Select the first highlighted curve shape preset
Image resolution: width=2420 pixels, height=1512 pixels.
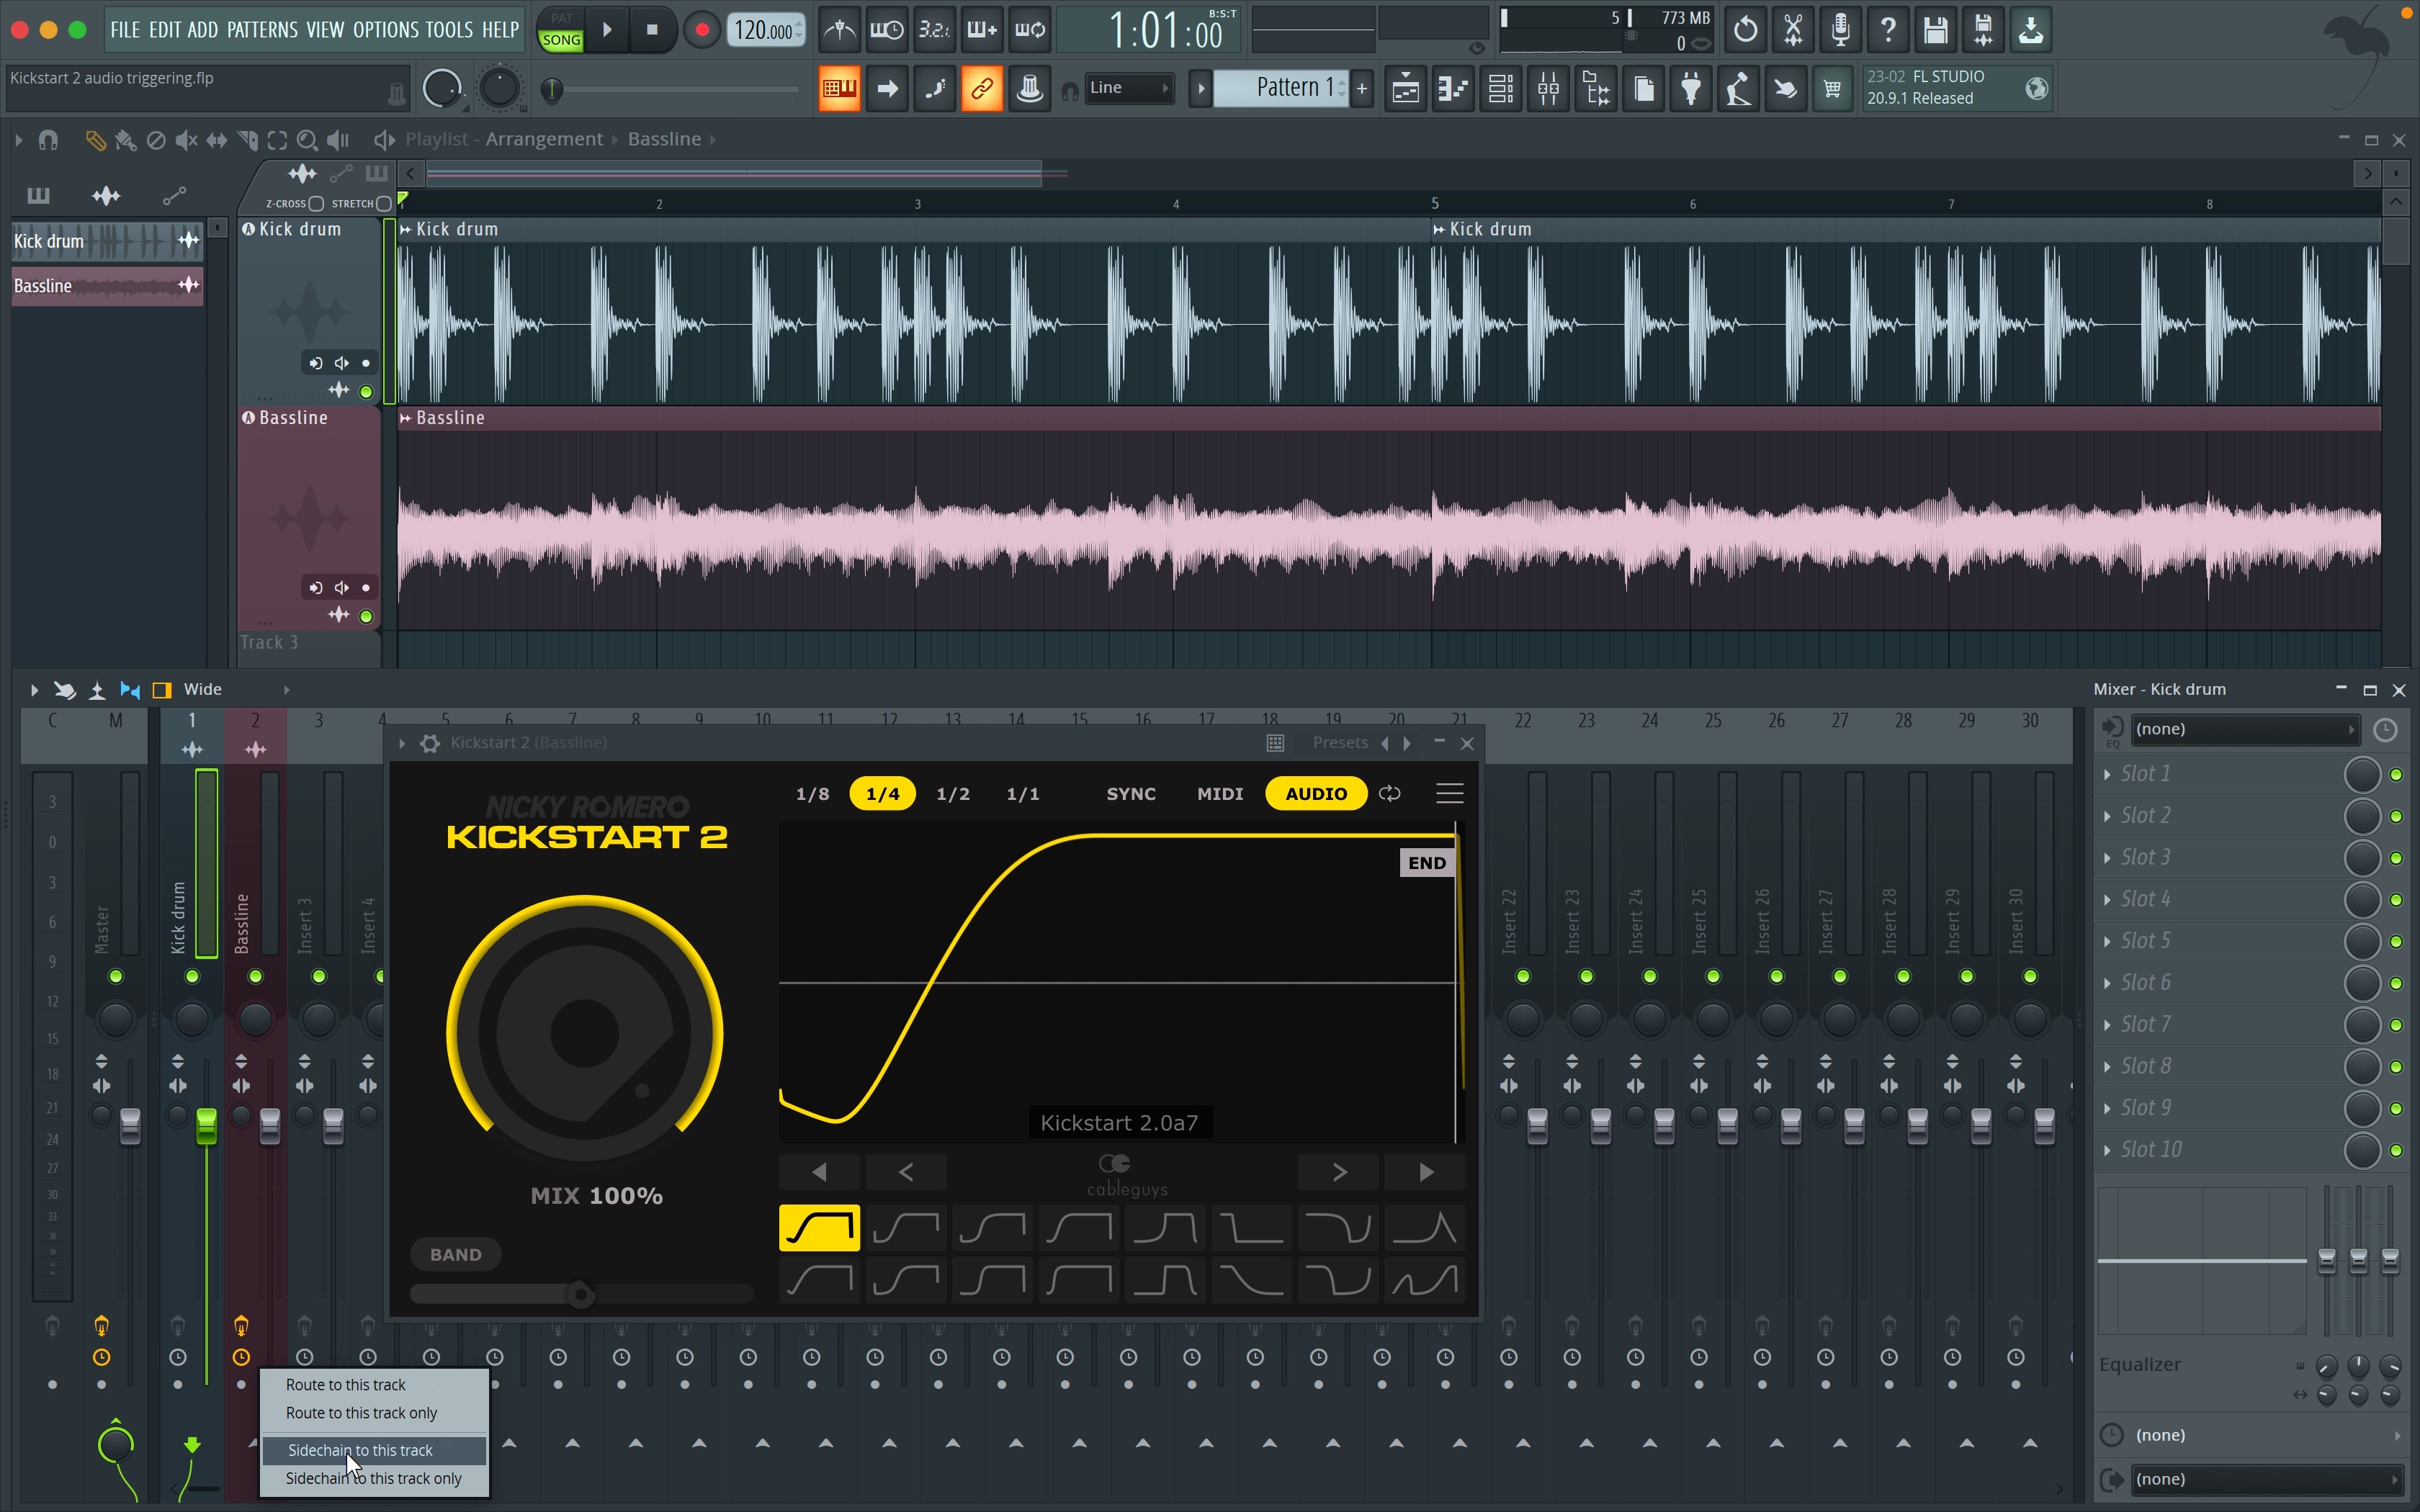(819, 1228)
